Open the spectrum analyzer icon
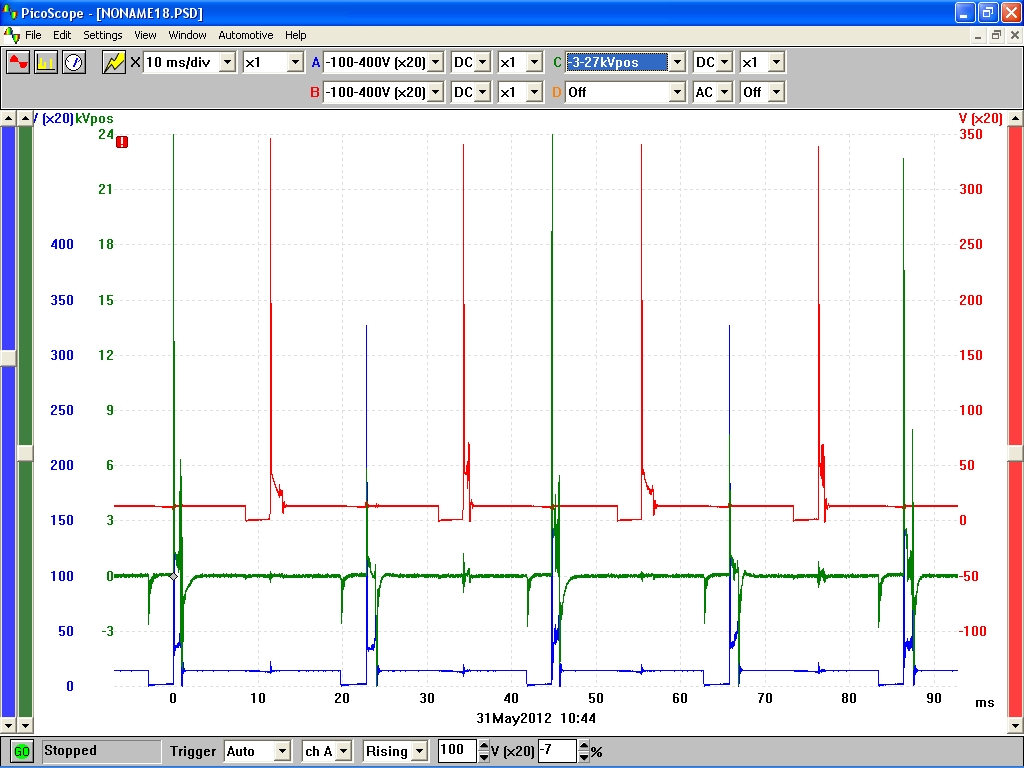 46,62
